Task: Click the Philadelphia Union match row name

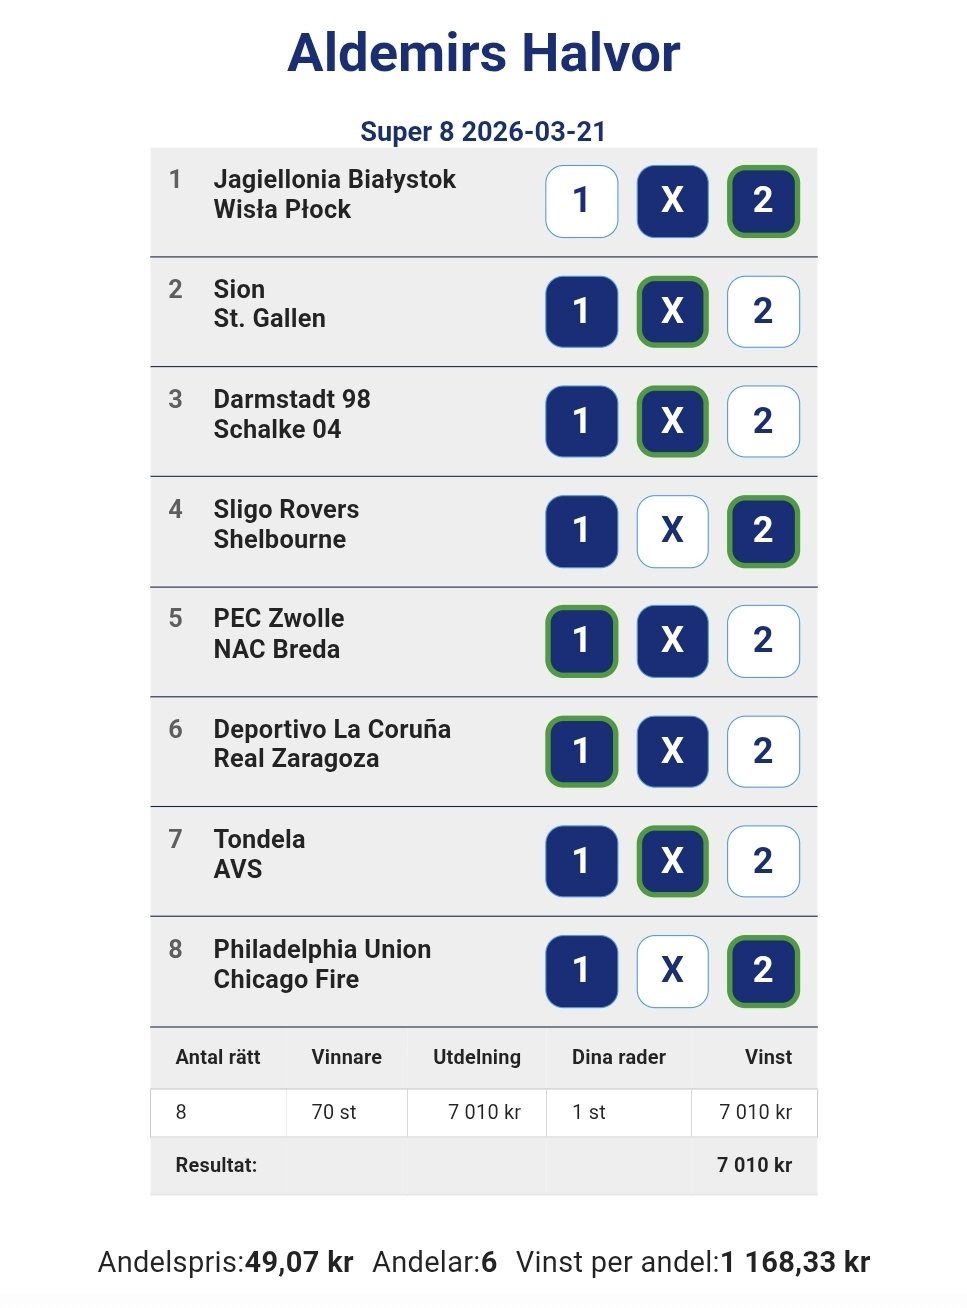Action: click(x=322, y=950)
